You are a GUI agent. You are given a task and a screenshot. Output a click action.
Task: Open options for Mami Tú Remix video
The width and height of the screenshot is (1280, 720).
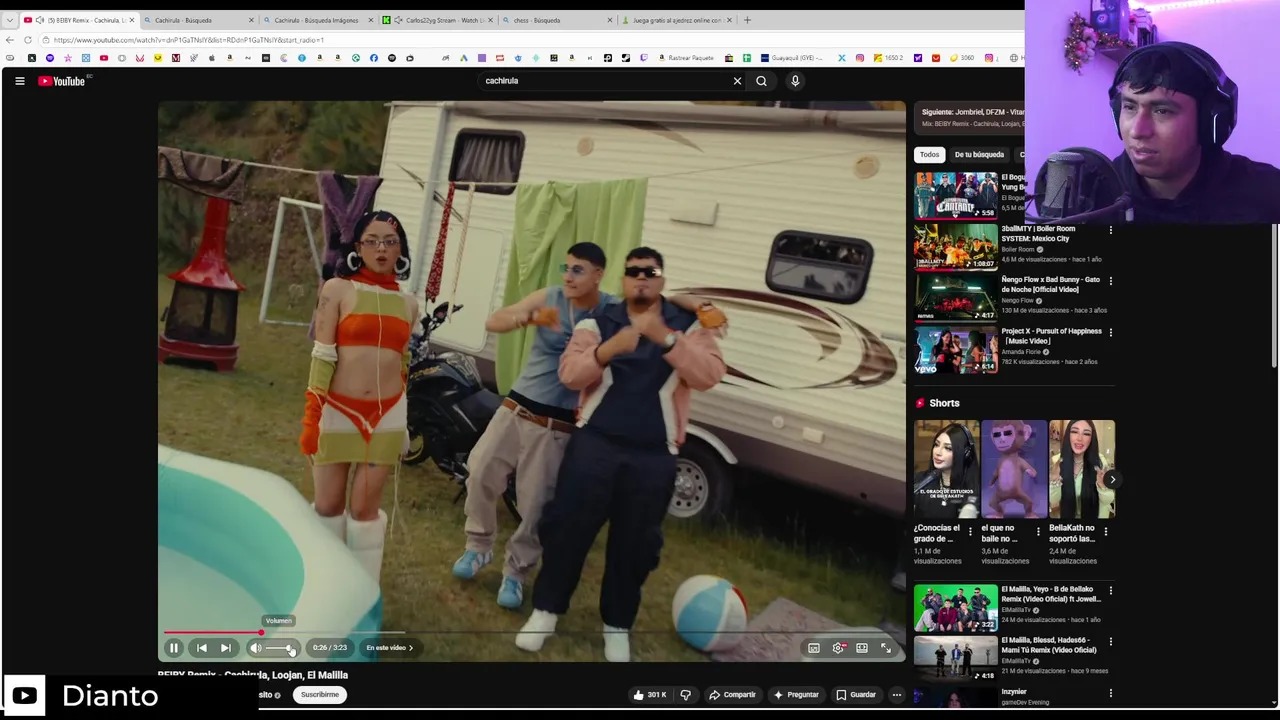[x=1110, y=642]
